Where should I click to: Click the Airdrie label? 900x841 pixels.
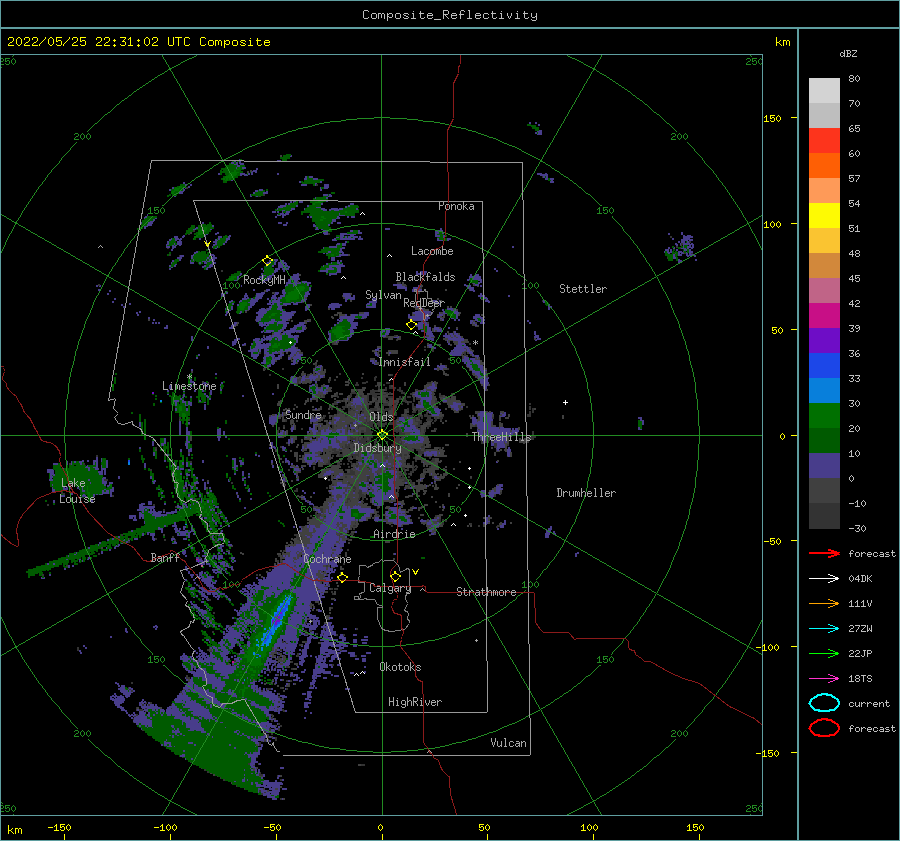click(394, 534)
